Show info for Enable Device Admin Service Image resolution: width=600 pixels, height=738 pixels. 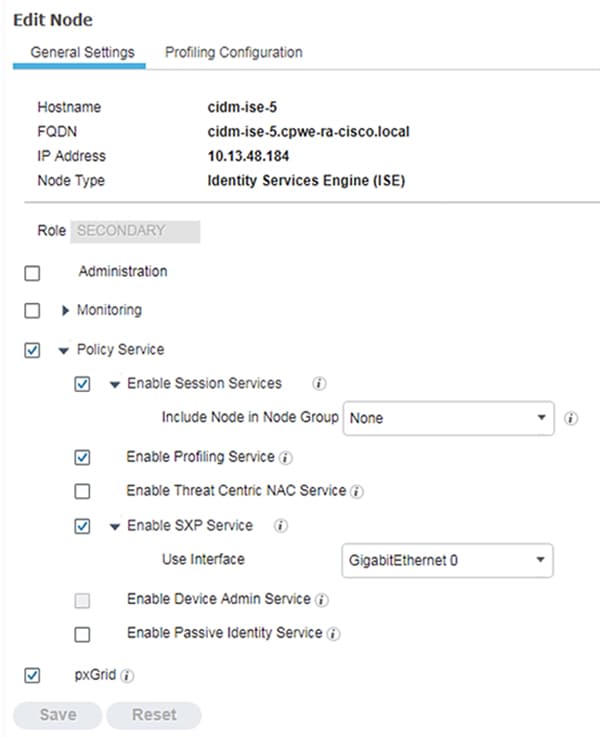click(x=321, y=600)
